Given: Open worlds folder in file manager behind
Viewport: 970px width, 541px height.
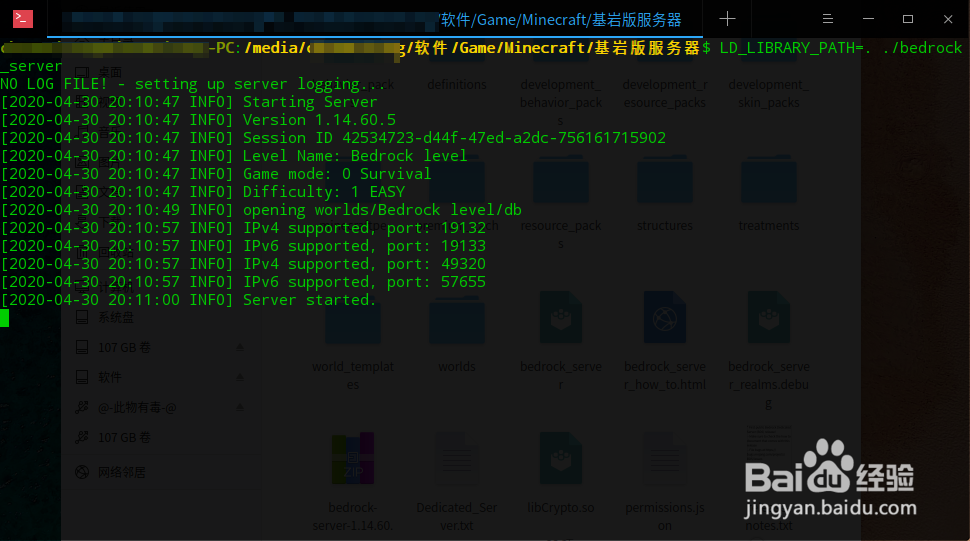Looking at the screenshot, I should pos(457,322).
